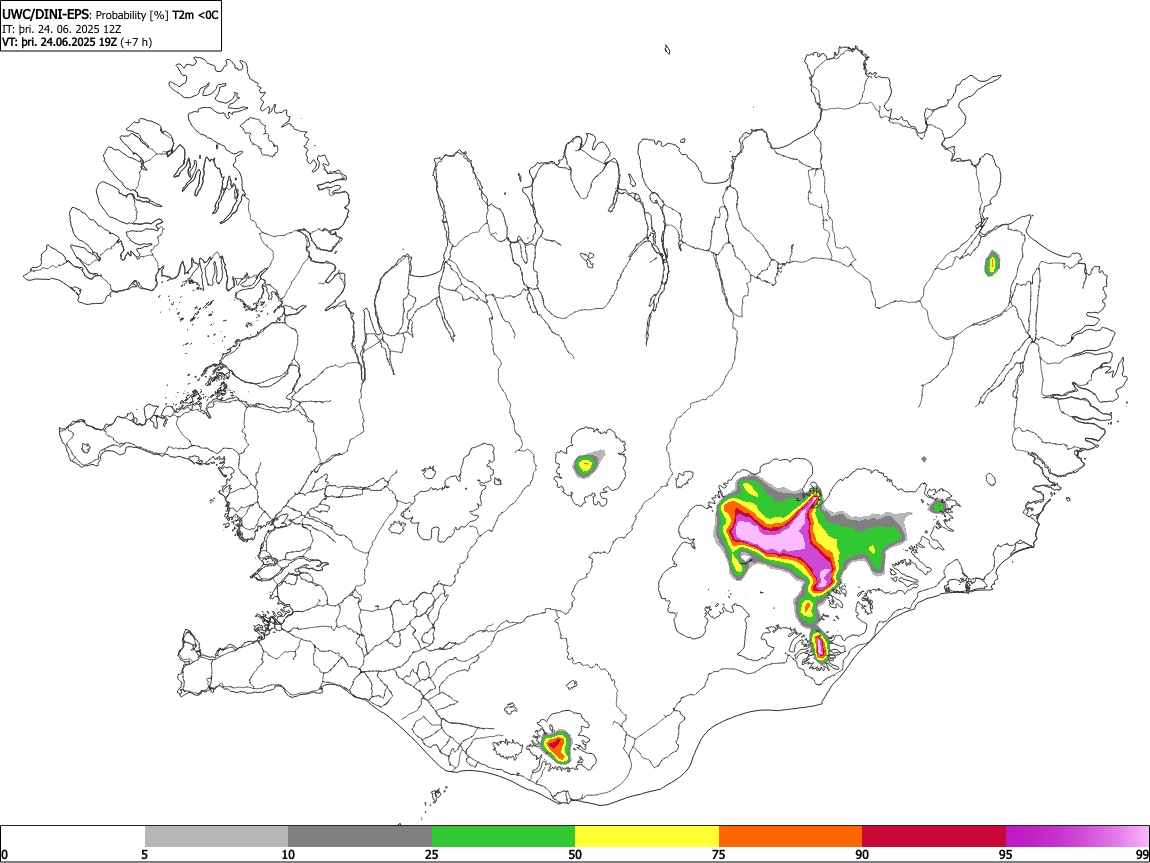
Task: Click the legend value label '75'
Action: click(x=719, y=854)
